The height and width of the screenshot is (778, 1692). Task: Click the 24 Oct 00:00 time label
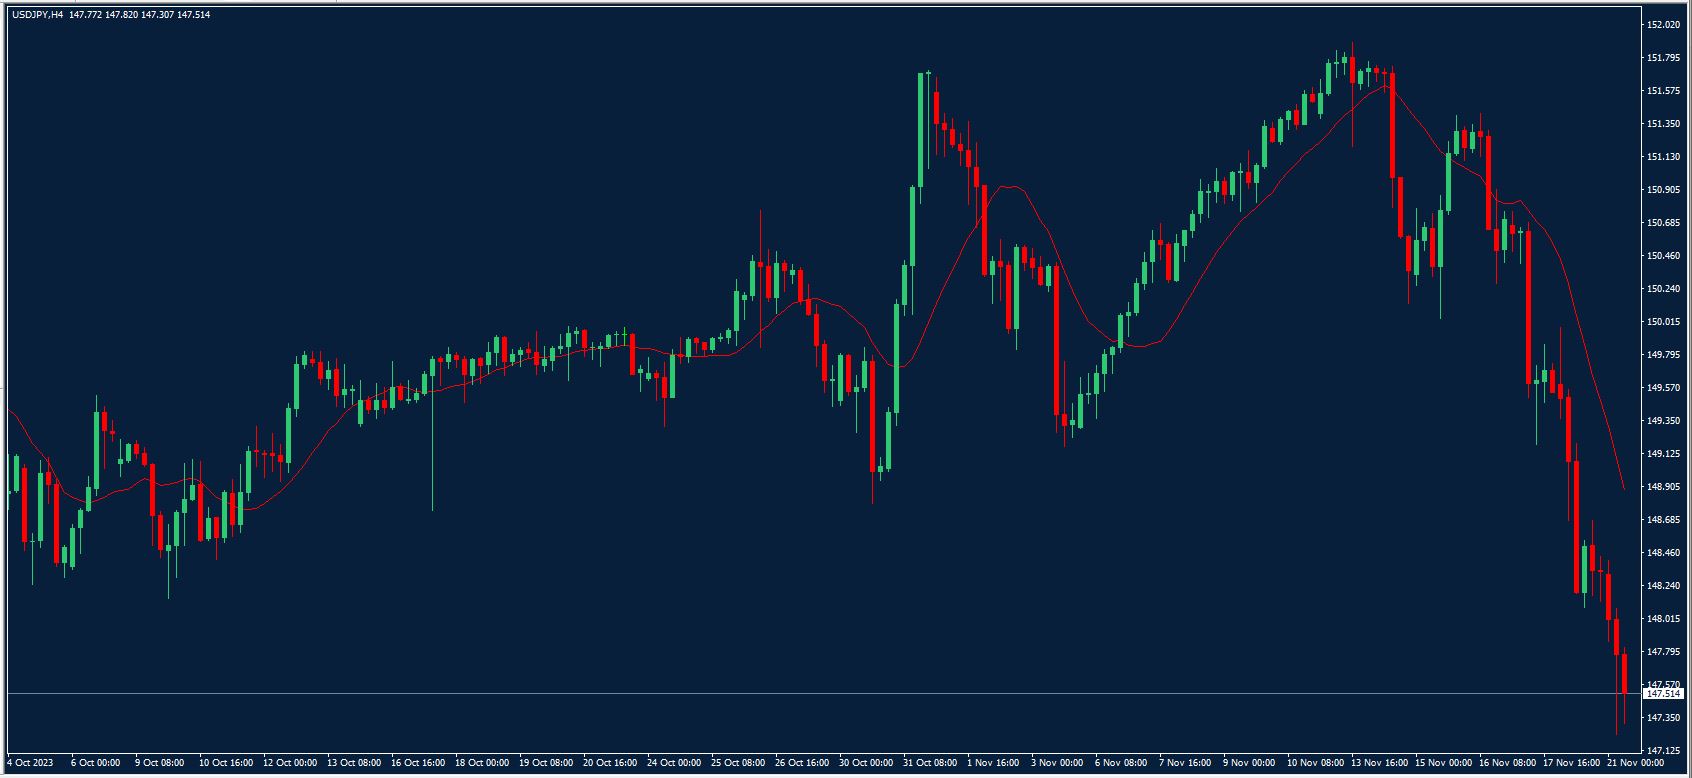point(674,763)
